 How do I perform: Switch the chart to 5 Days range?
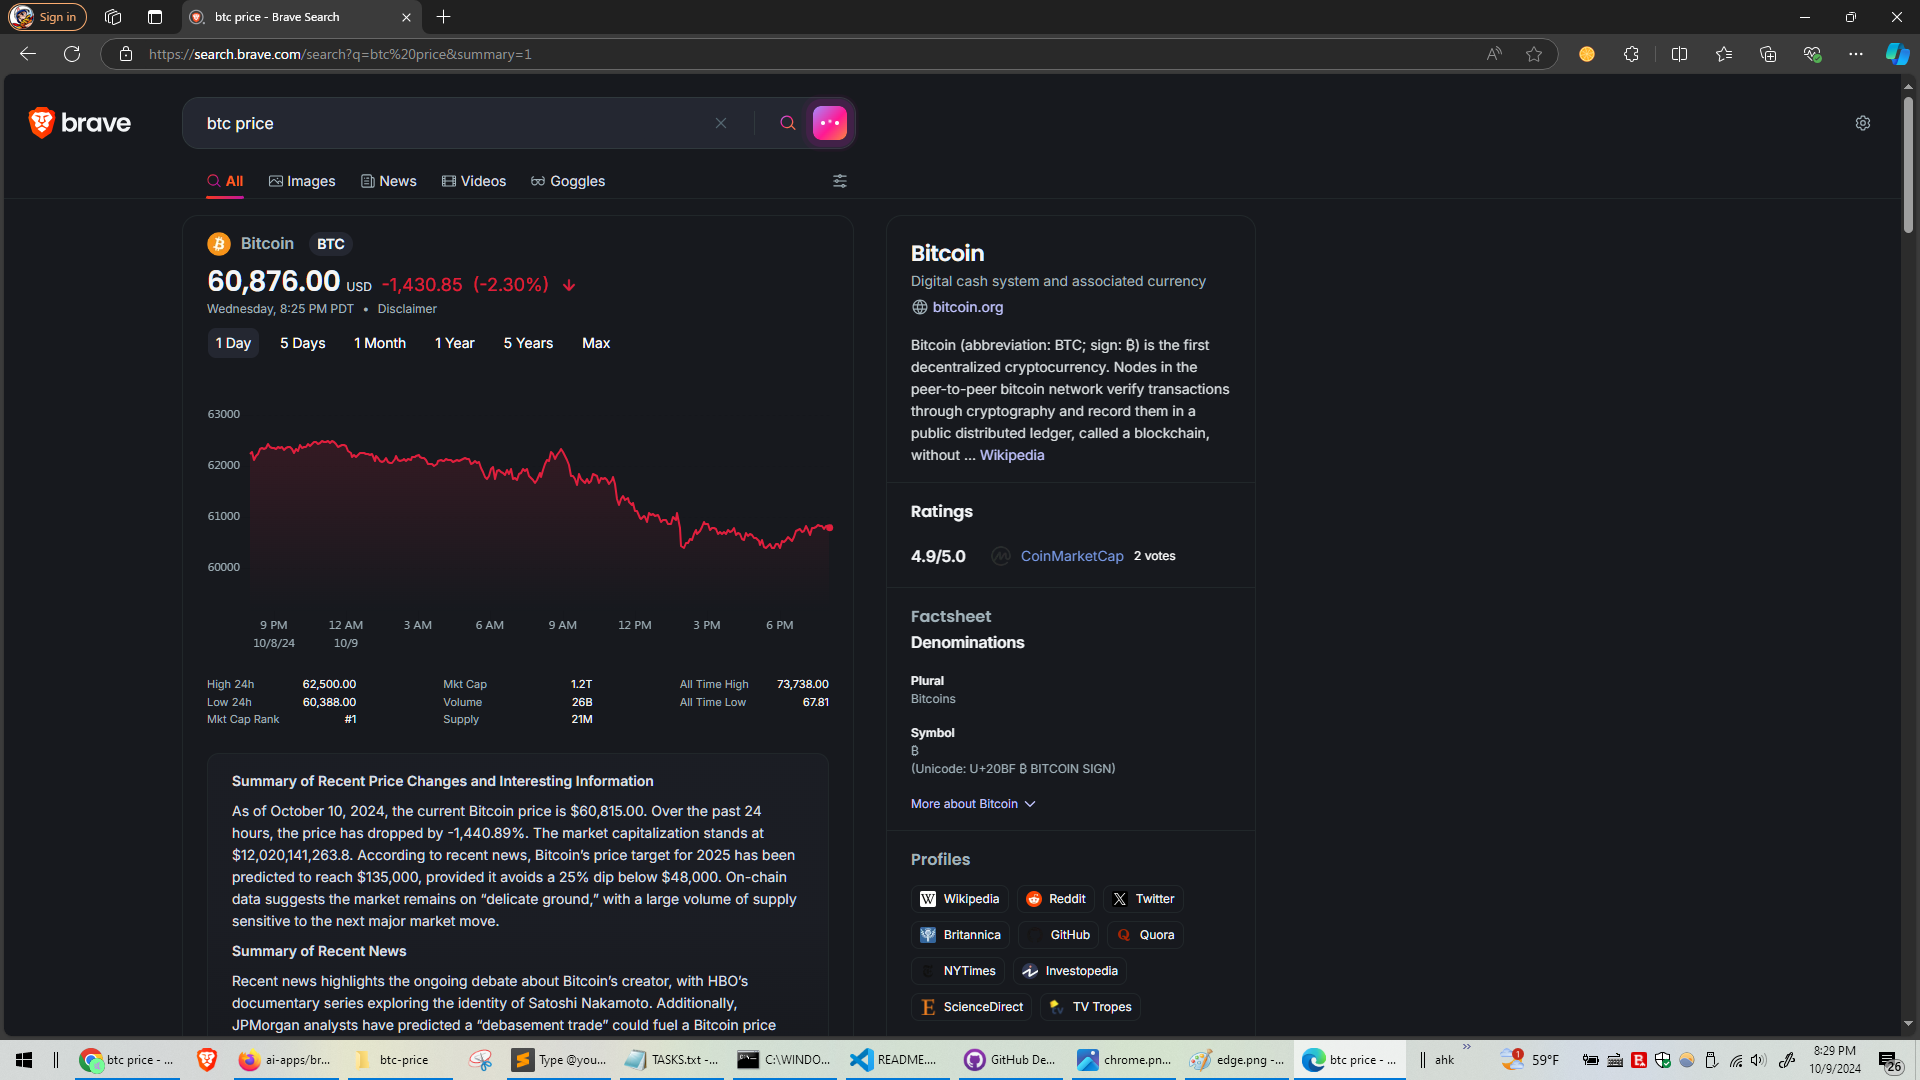pyautogui.click(x=302, y=343)
